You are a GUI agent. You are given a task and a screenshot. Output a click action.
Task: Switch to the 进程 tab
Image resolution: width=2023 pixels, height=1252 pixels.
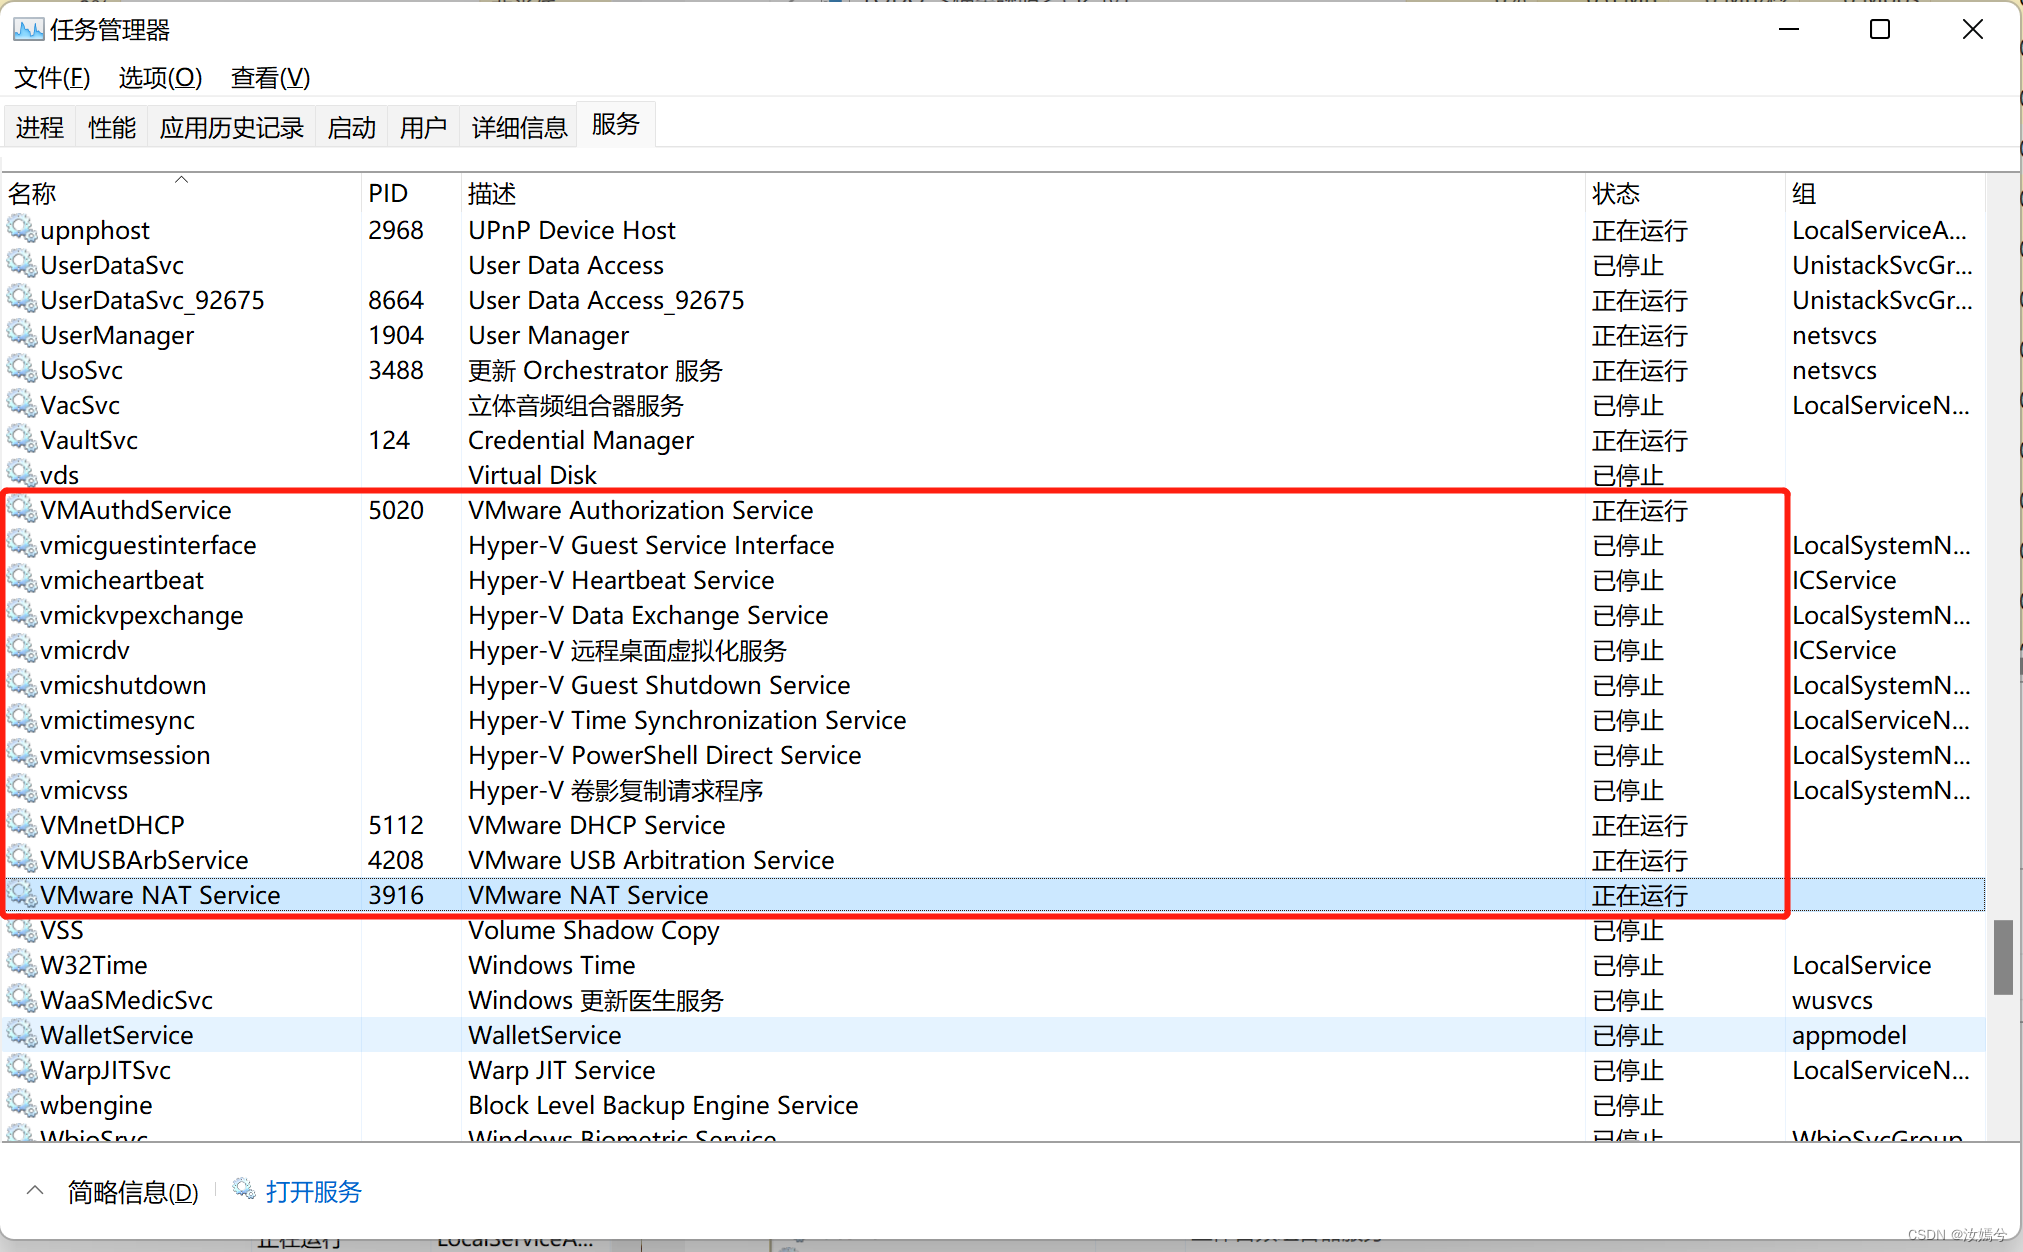tap(40, 127)
